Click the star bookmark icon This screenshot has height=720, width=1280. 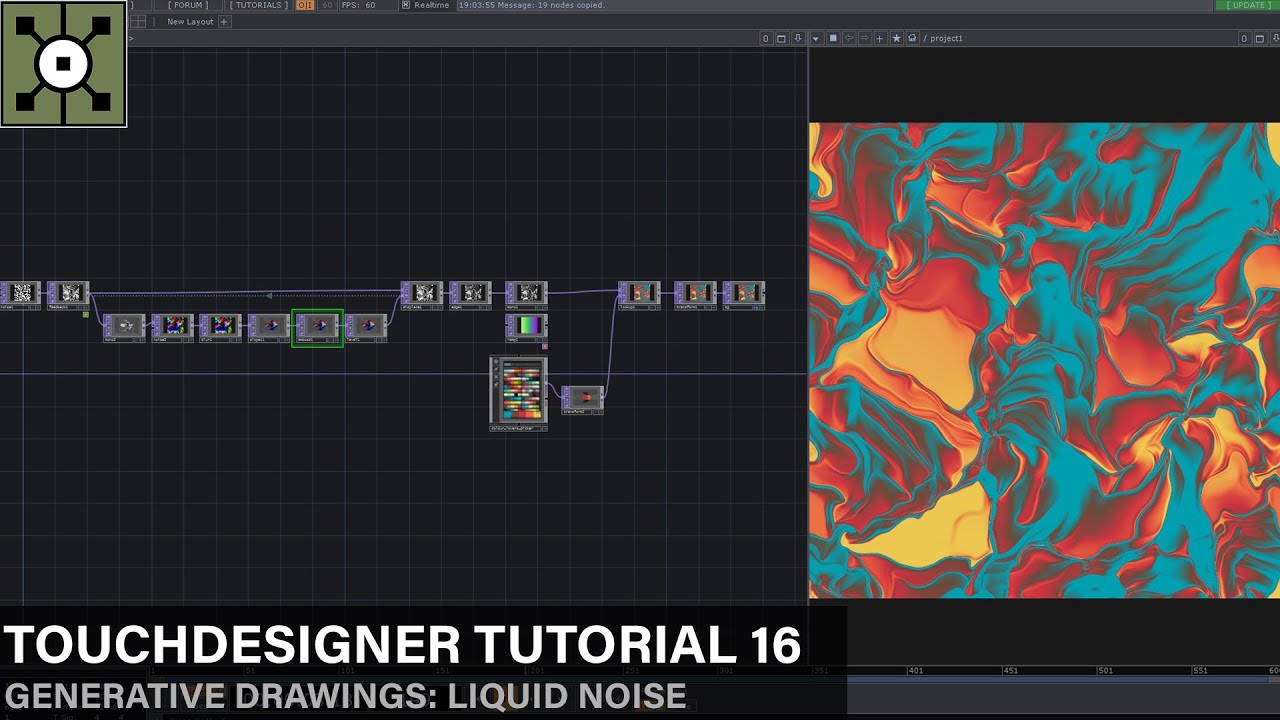896,38
